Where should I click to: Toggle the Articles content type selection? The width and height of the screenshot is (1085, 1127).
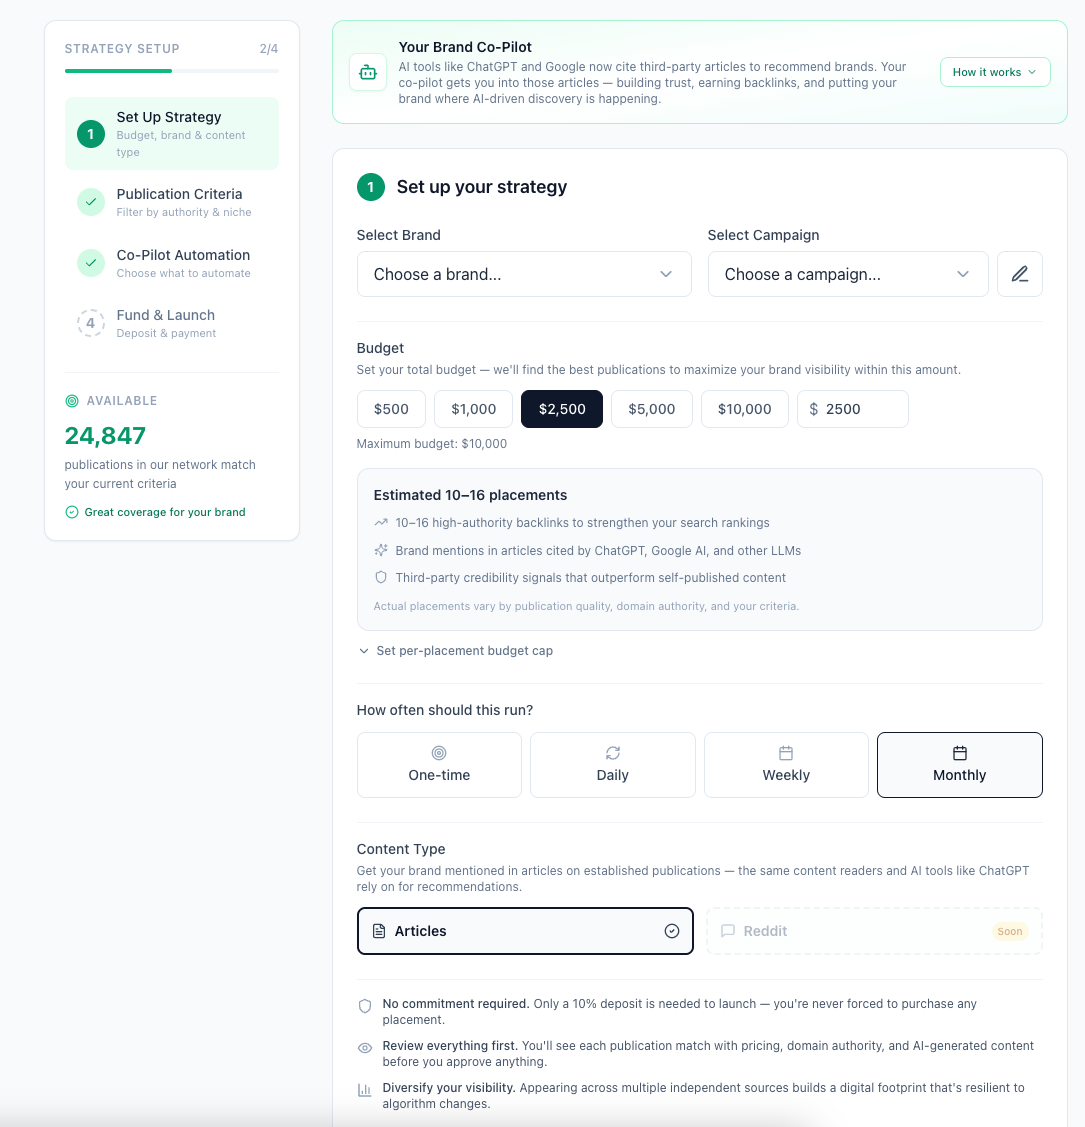point(525,931)
